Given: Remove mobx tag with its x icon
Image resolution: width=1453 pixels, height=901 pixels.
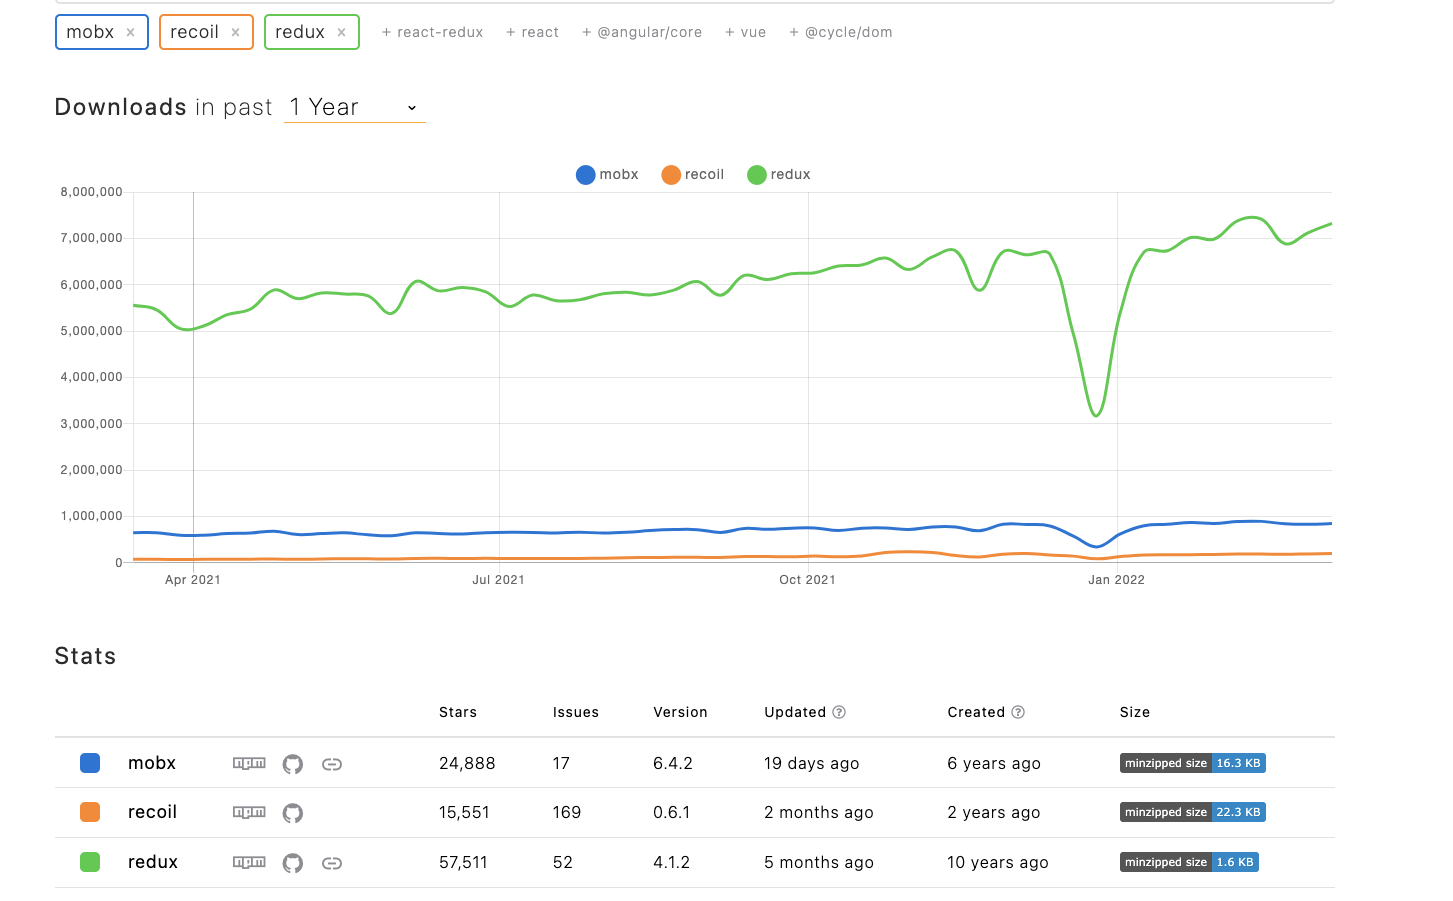Looking at the screenshot, I should (130, 32).
